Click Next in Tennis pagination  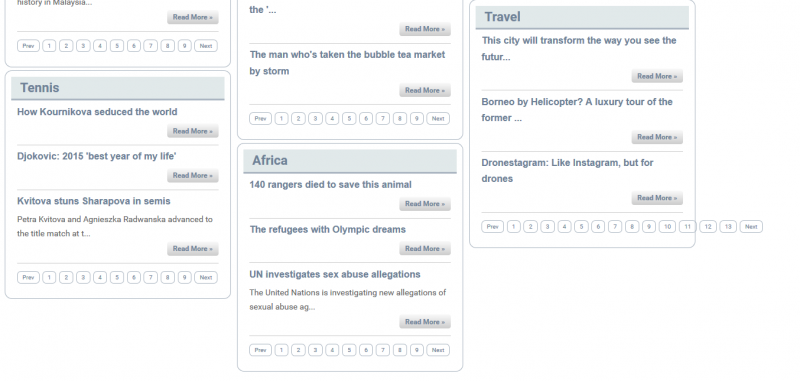206,277
